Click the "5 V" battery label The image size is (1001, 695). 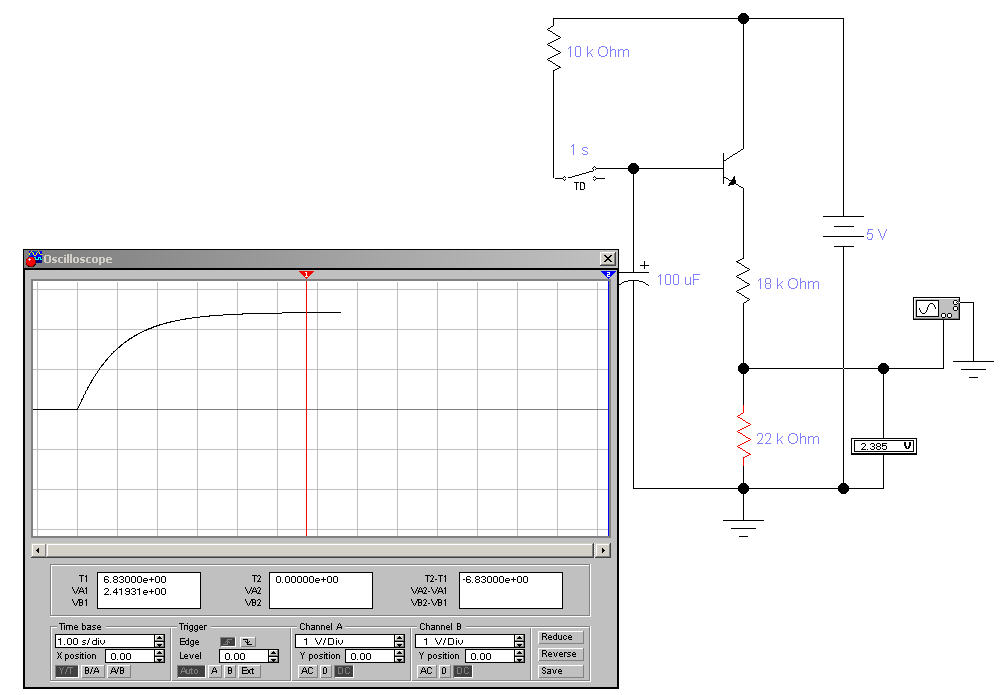click(877, 235)
